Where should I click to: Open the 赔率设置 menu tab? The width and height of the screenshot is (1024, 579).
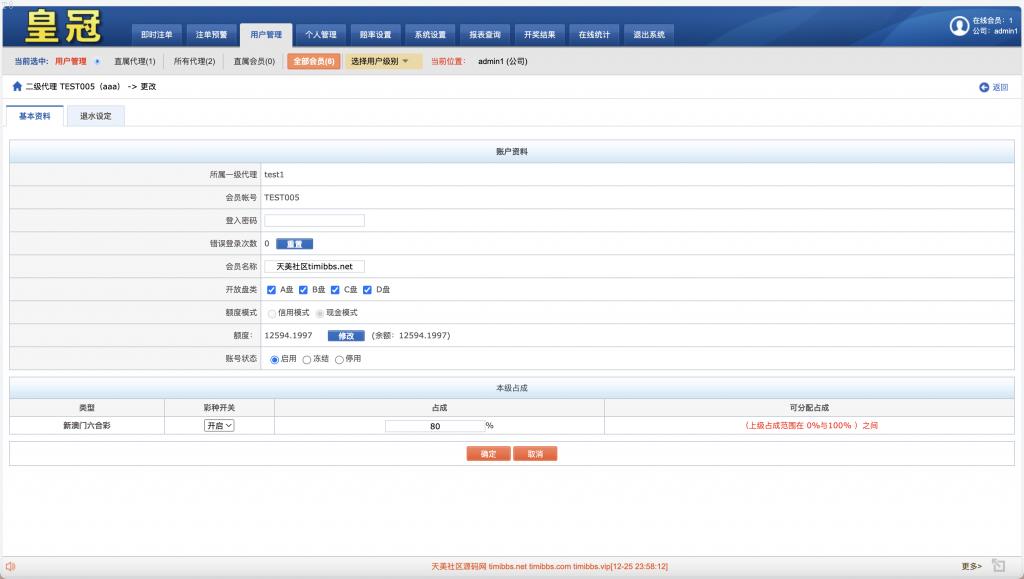point(376,35)
